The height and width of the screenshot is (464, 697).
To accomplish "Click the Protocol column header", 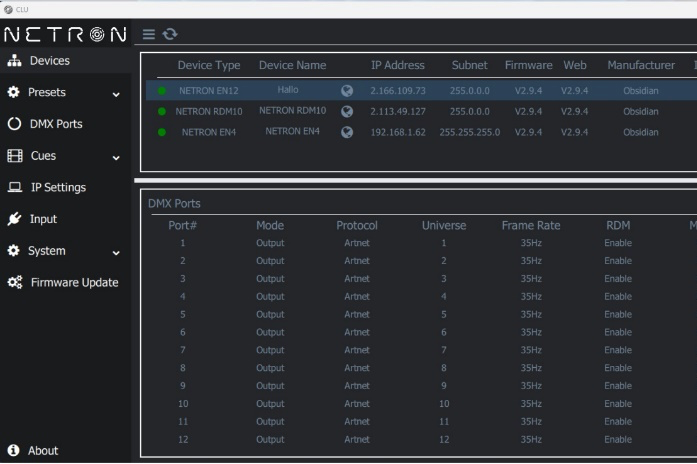I will tap(357, 225).
